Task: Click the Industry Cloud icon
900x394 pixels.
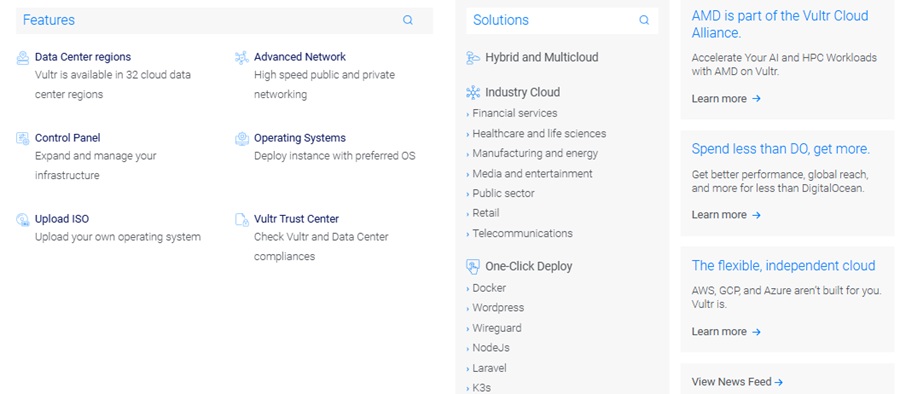Action: (x=473, y=92)
